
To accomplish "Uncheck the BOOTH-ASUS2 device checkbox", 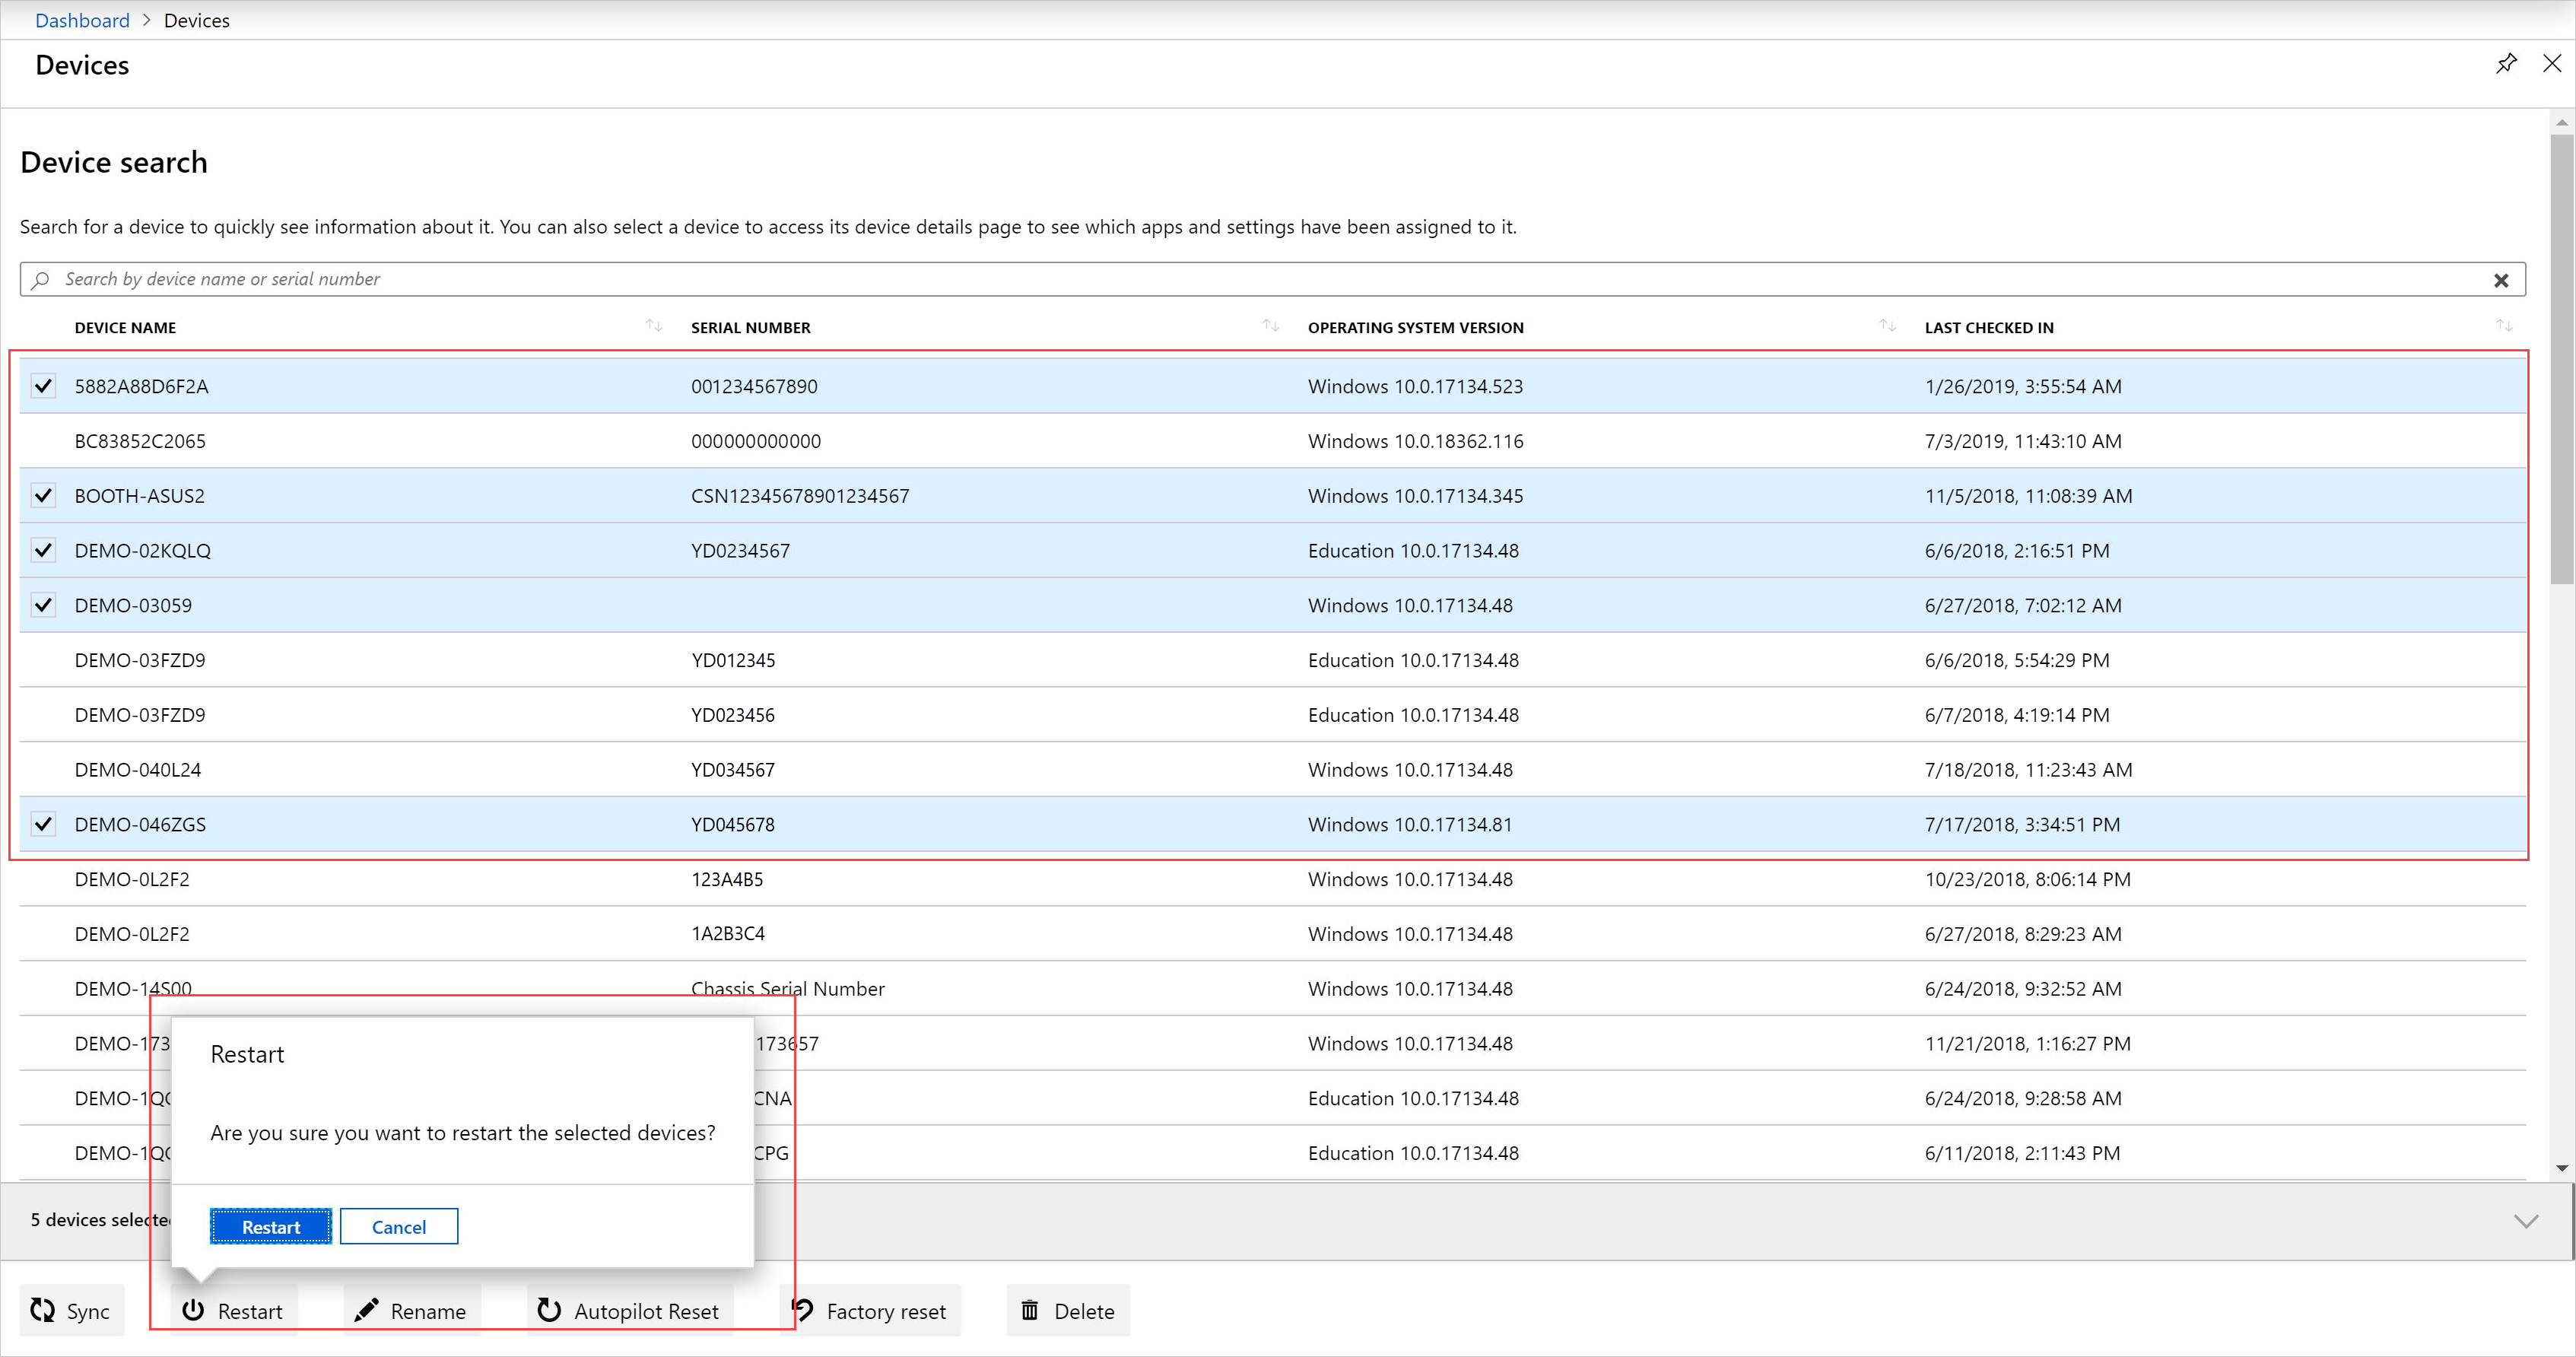I will [x=43, y=495].
